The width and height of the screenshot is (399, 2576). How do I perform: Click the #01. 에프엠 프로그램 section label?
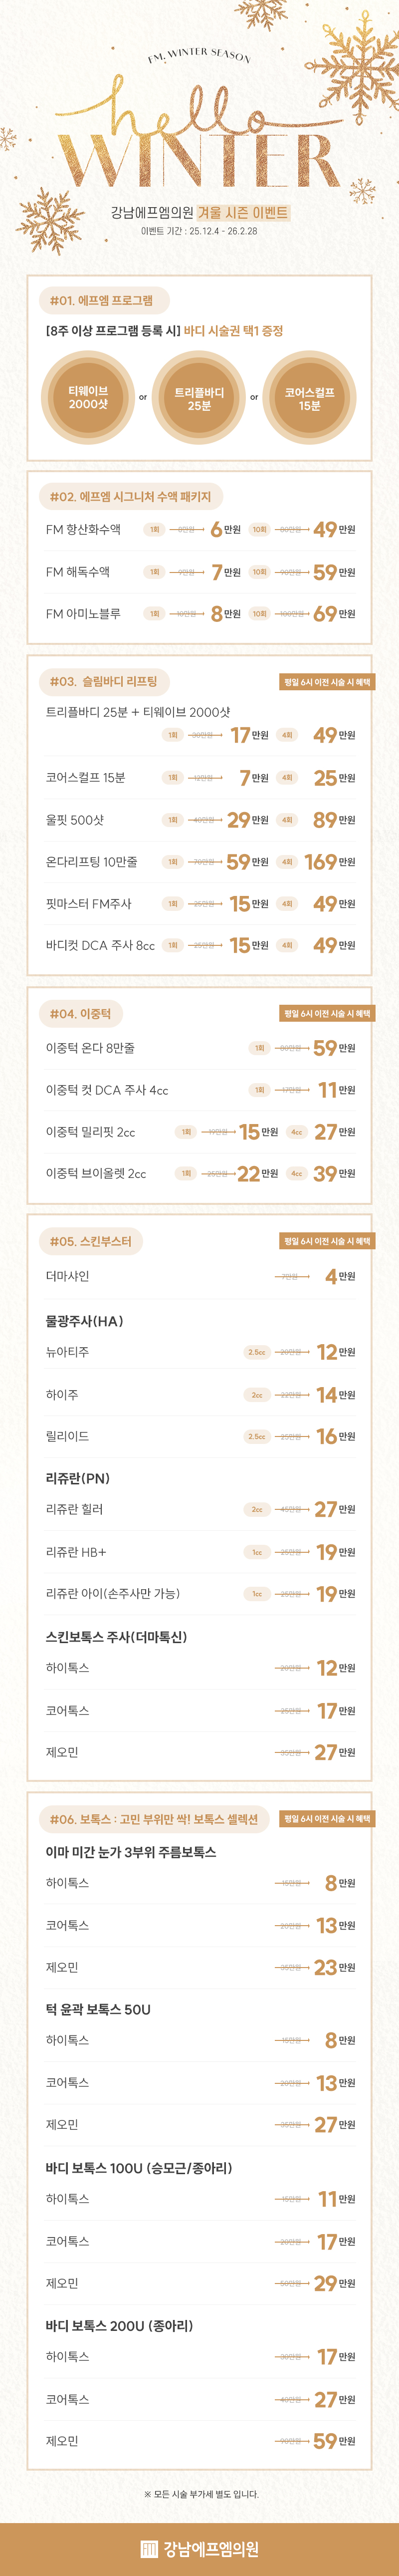(102, 300)
